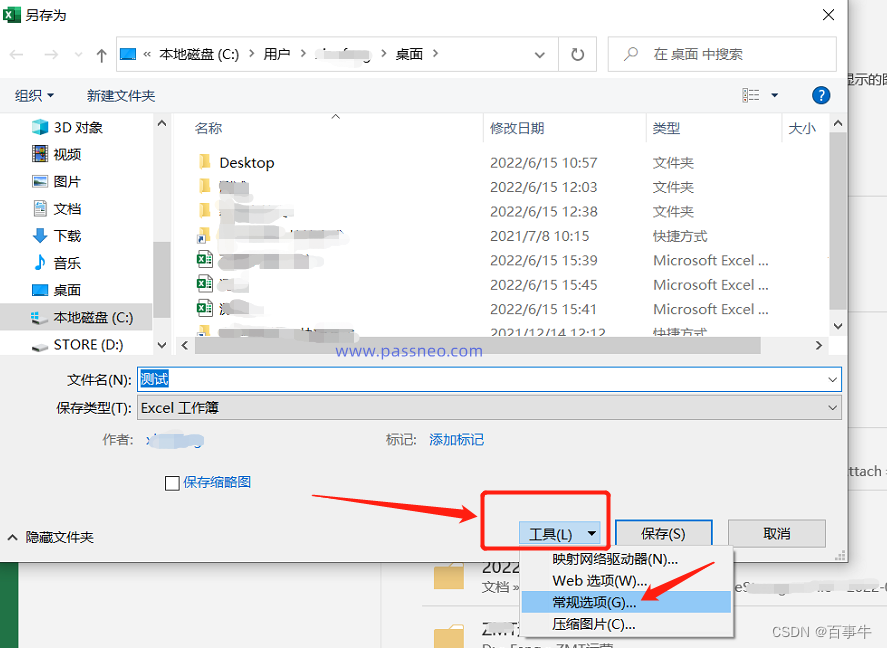Choose Web 选项(W)... menu item
This screenshot has width=887, height=648.
click(626, 581)
